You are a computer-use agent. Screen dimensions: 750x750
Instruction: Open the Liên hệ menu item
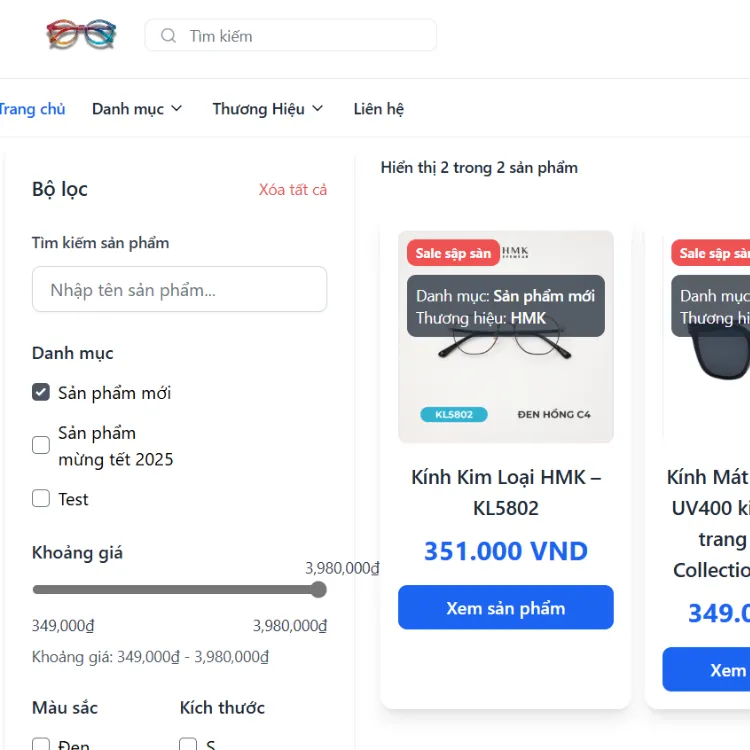point(378,109)
